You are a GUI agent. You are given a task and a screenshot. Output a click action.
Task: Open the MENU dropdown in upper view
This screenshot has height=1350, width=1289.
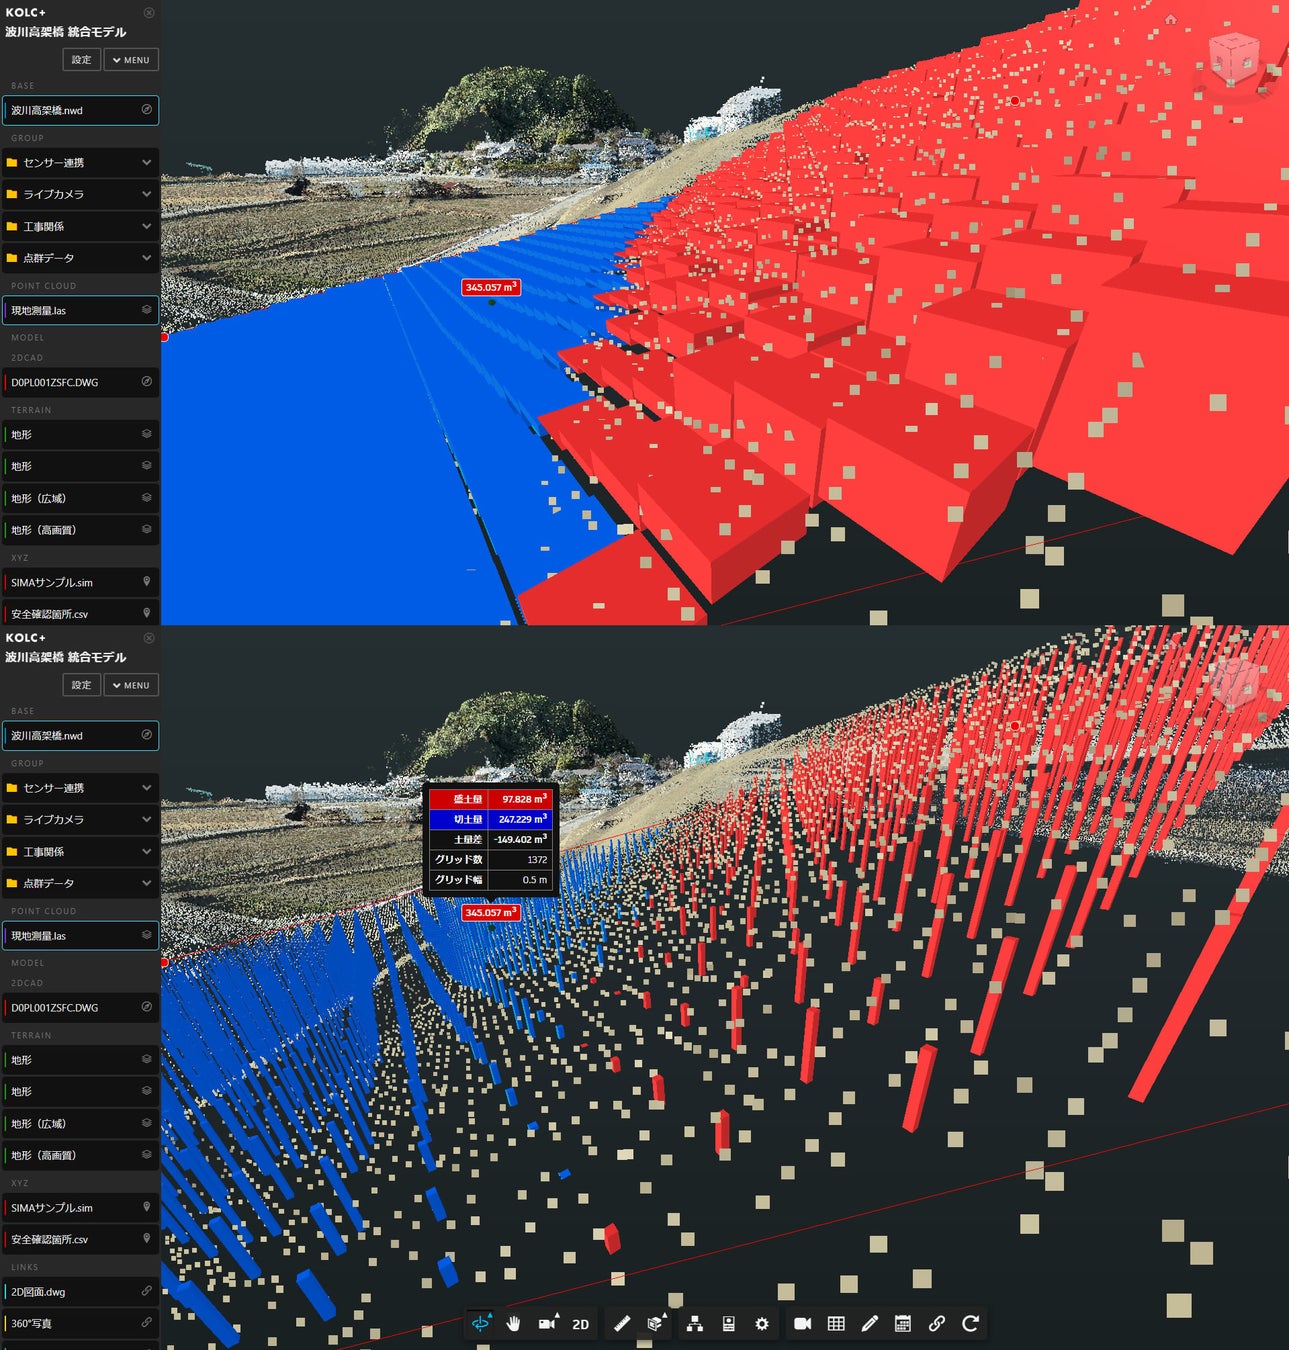coord(131,60)
